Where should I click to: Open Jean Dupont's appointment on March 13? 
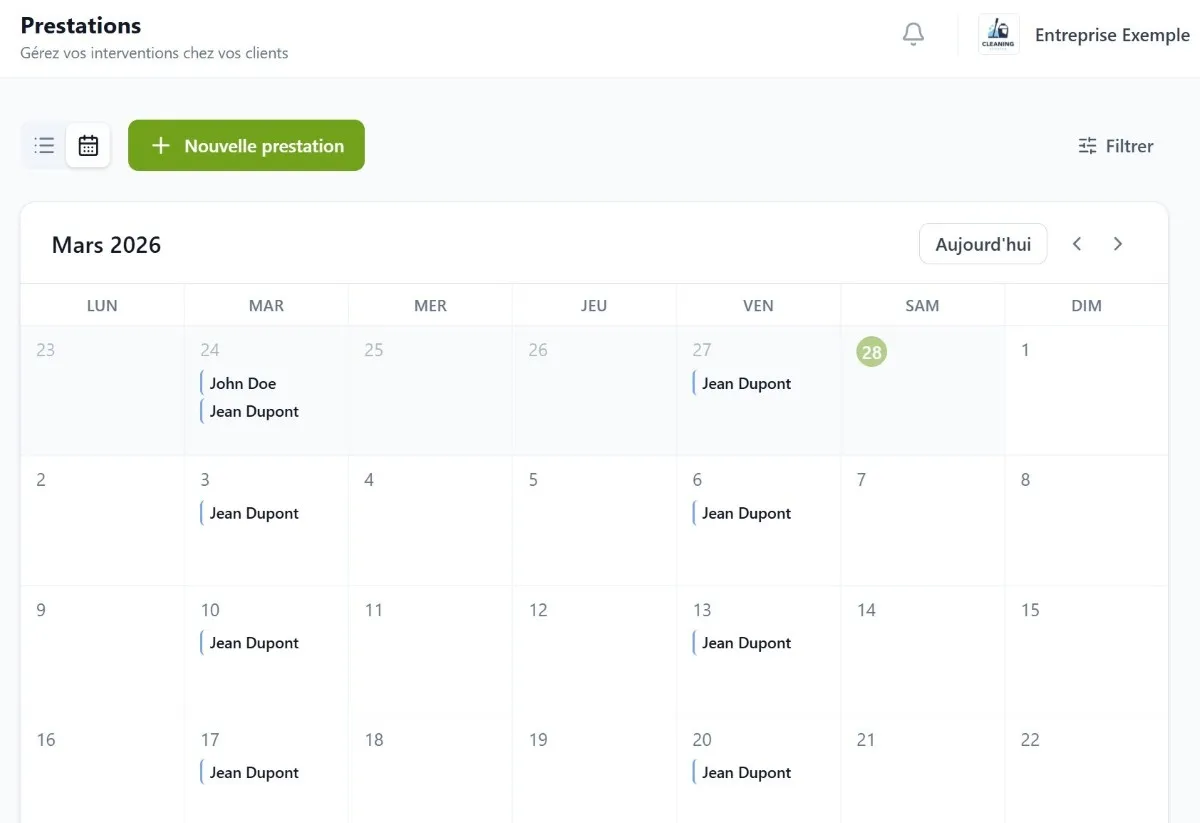coord(746,643)
